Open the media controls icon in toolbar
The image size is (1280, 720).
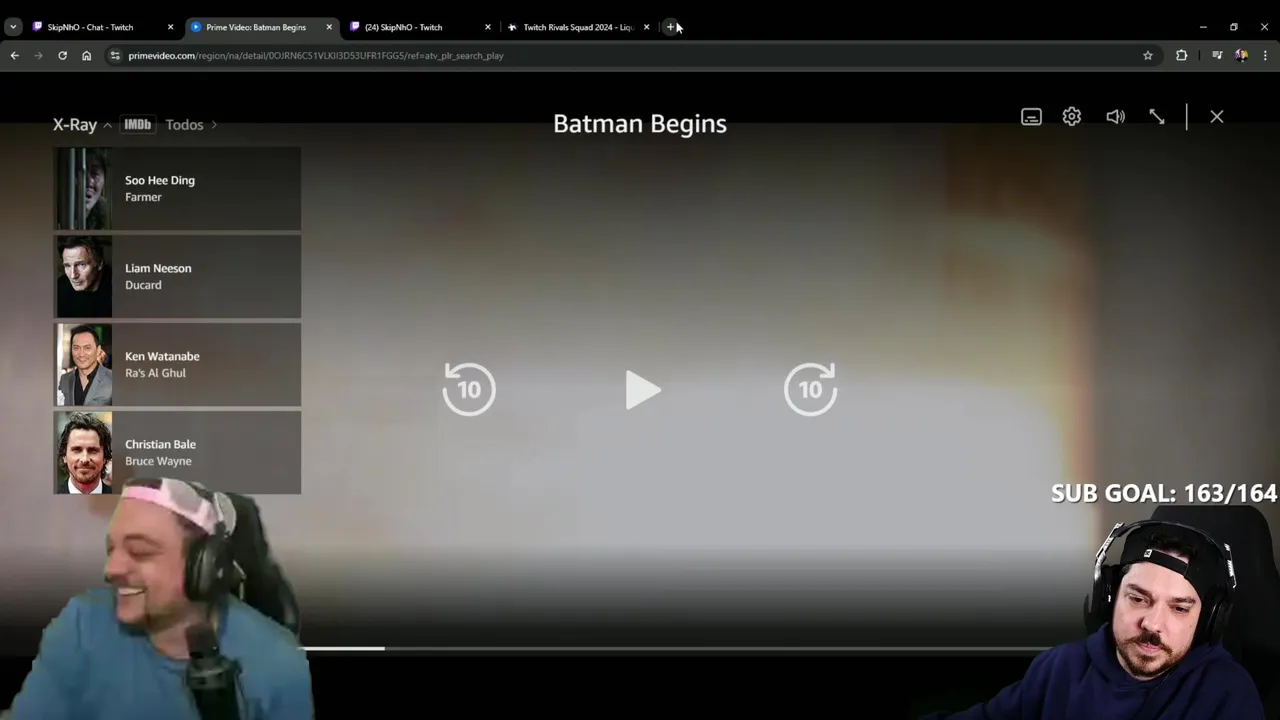pos(1217,56)
